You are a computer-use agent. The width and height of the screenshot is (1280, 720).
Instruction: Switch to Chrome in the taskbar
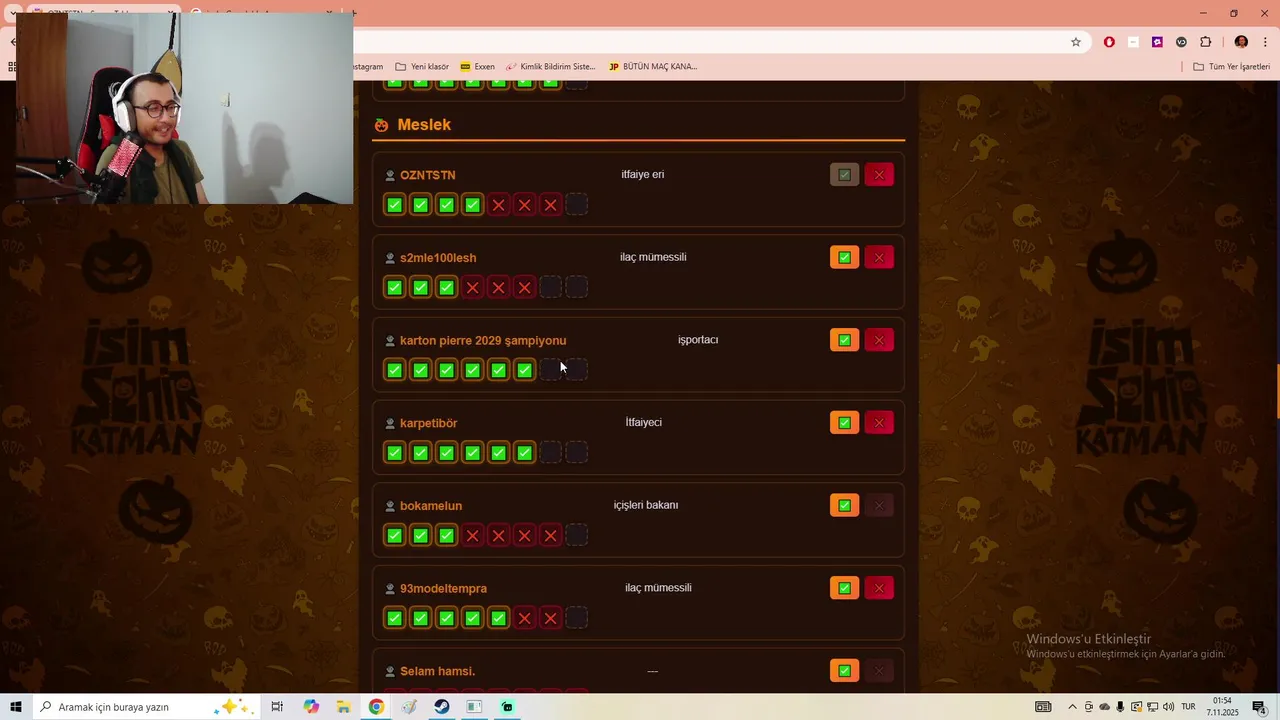tap(376, 707)
